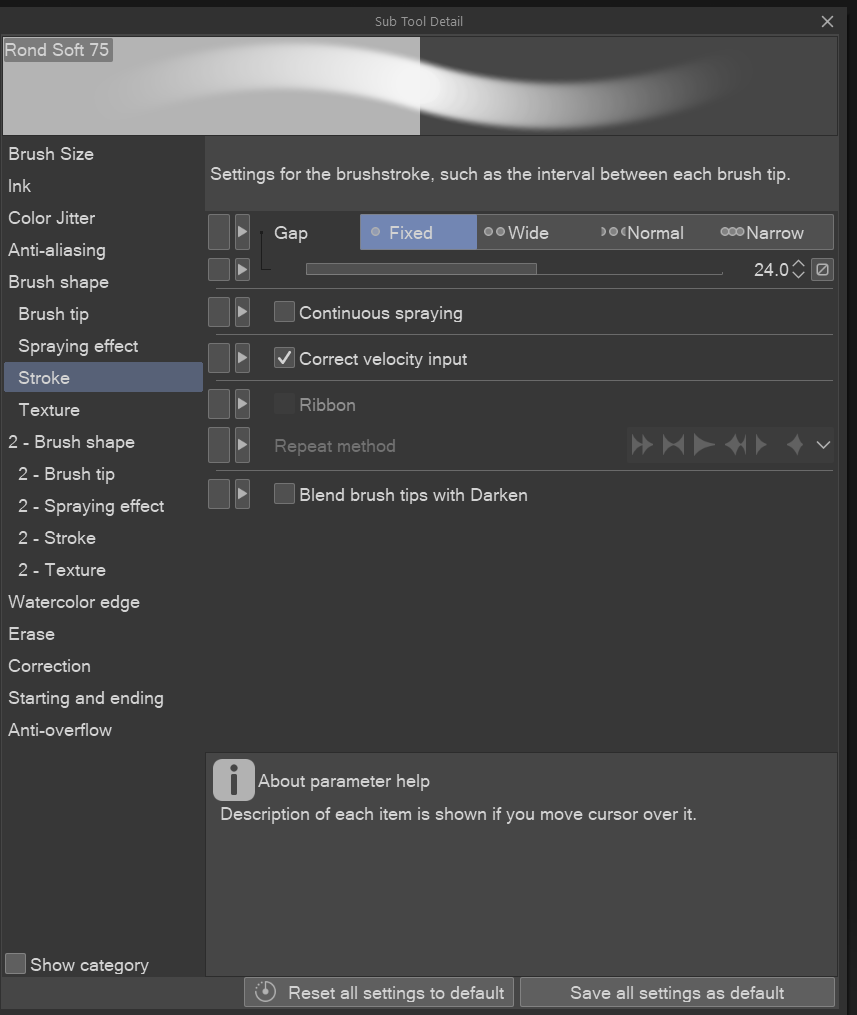The image size is (857, 1015).
Task: Select the Normal gap option
Action: point(642,232)
